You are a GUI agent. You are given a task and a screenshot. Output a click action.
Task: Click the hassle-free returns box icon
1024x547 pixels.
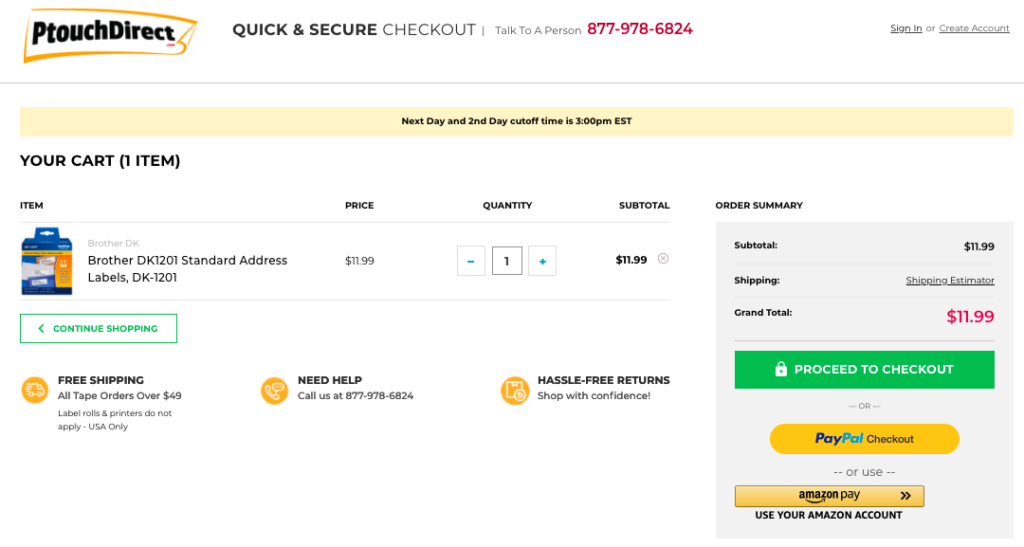(x=514, y=390)
